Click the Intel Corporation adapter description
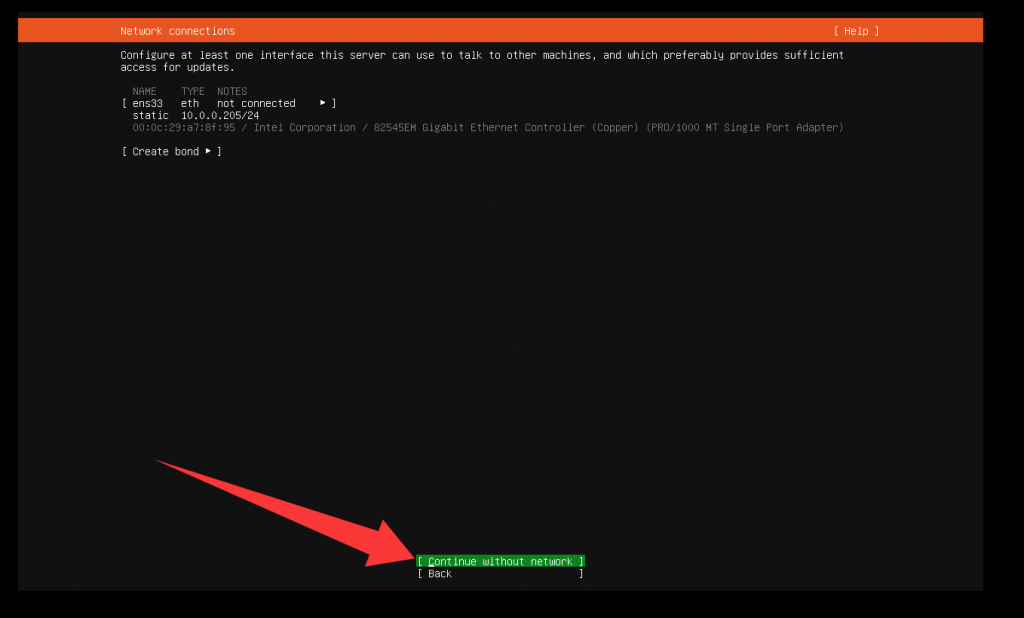 tap(548, 127)
